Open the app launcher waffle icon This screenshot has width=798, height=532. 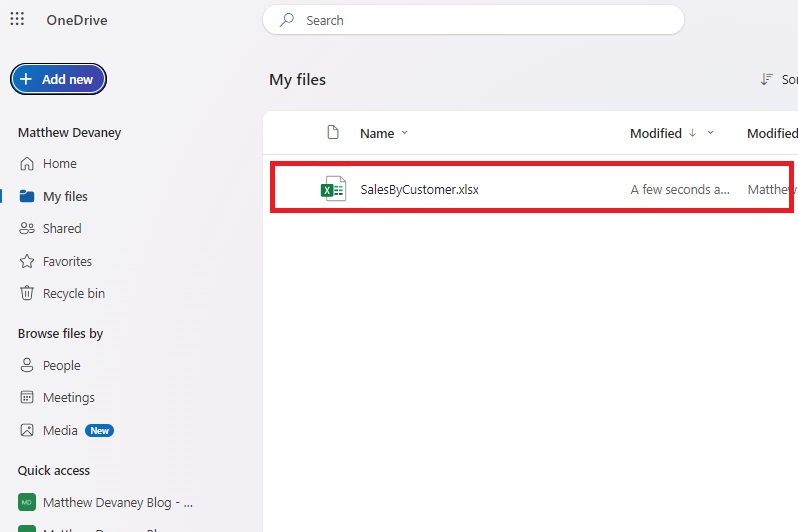(x=17, y=20)
